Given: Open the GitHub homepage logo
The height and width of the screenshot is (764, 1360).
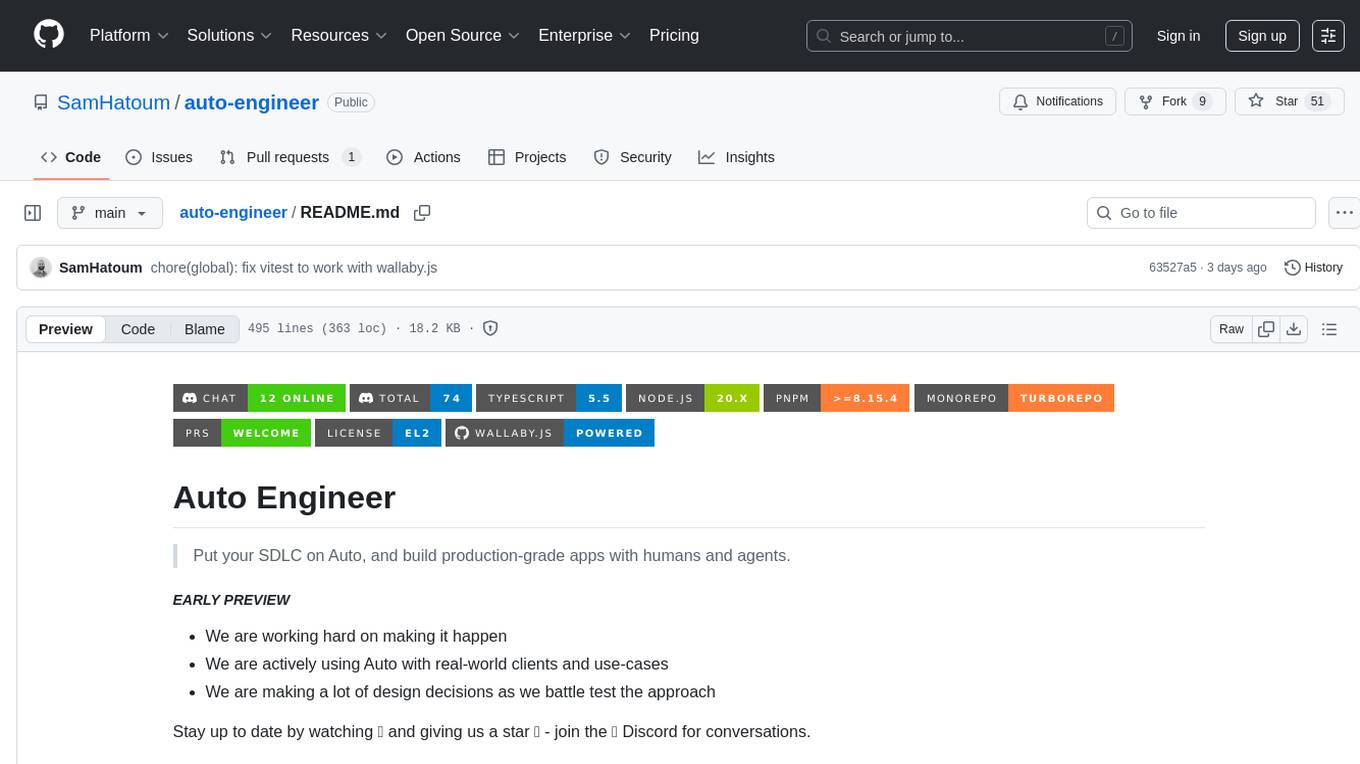Looking at the screenshot, I should tap(49, 35).
